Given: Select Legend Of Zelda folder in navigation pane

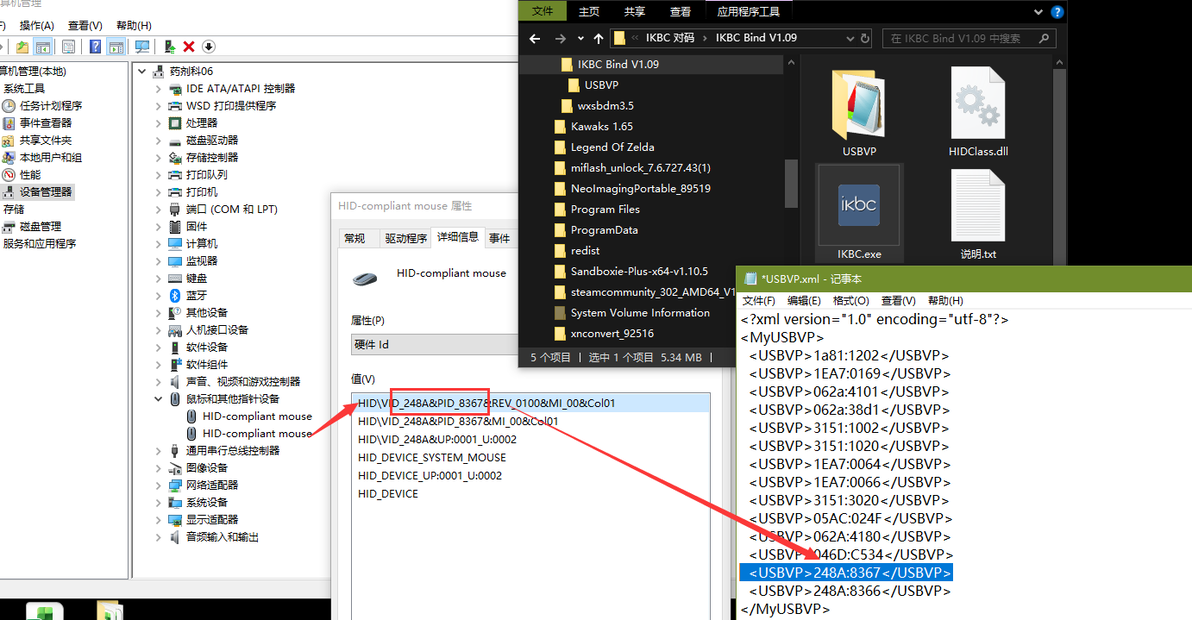Looking at the screenshot, I should point(612,147).
